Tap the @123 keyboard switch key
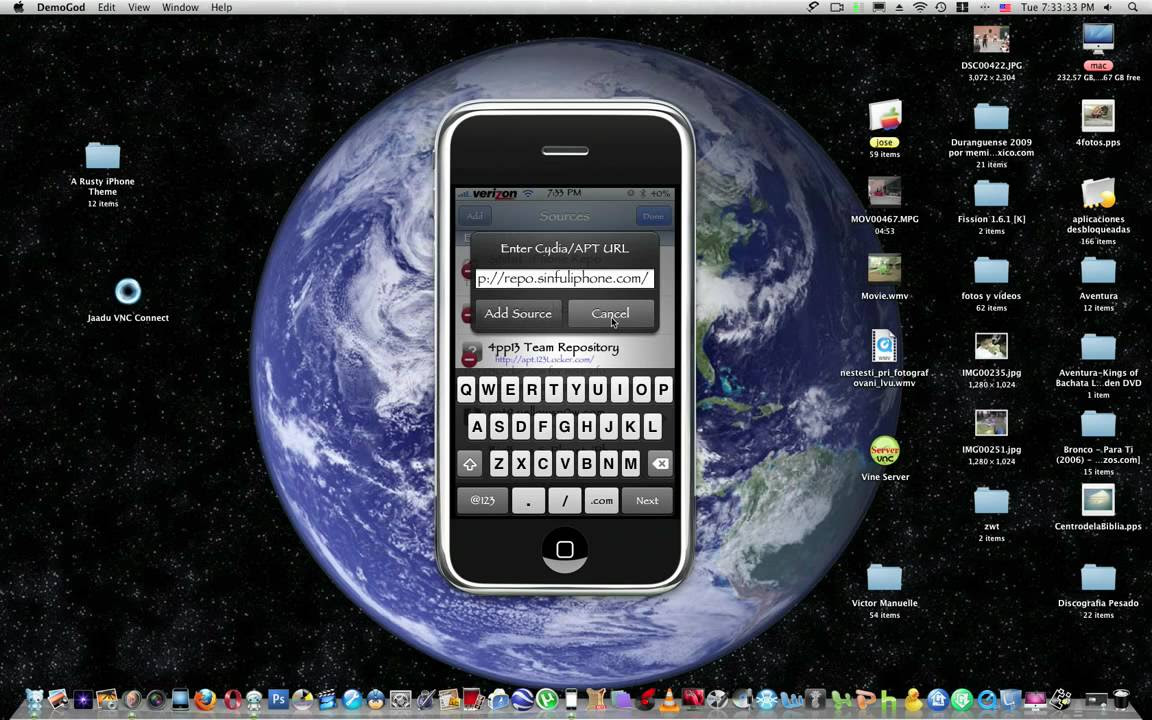1152x720 pixels. [x=482, y=501]
